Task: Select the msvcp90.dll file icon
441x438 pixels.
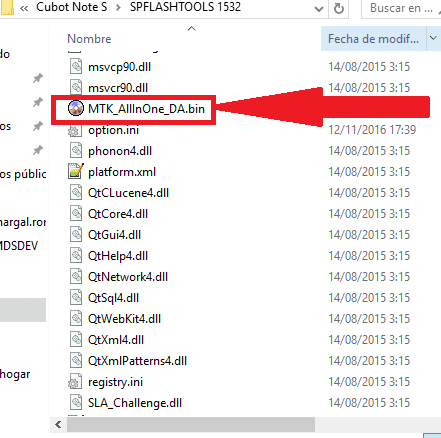Action: 76,66
